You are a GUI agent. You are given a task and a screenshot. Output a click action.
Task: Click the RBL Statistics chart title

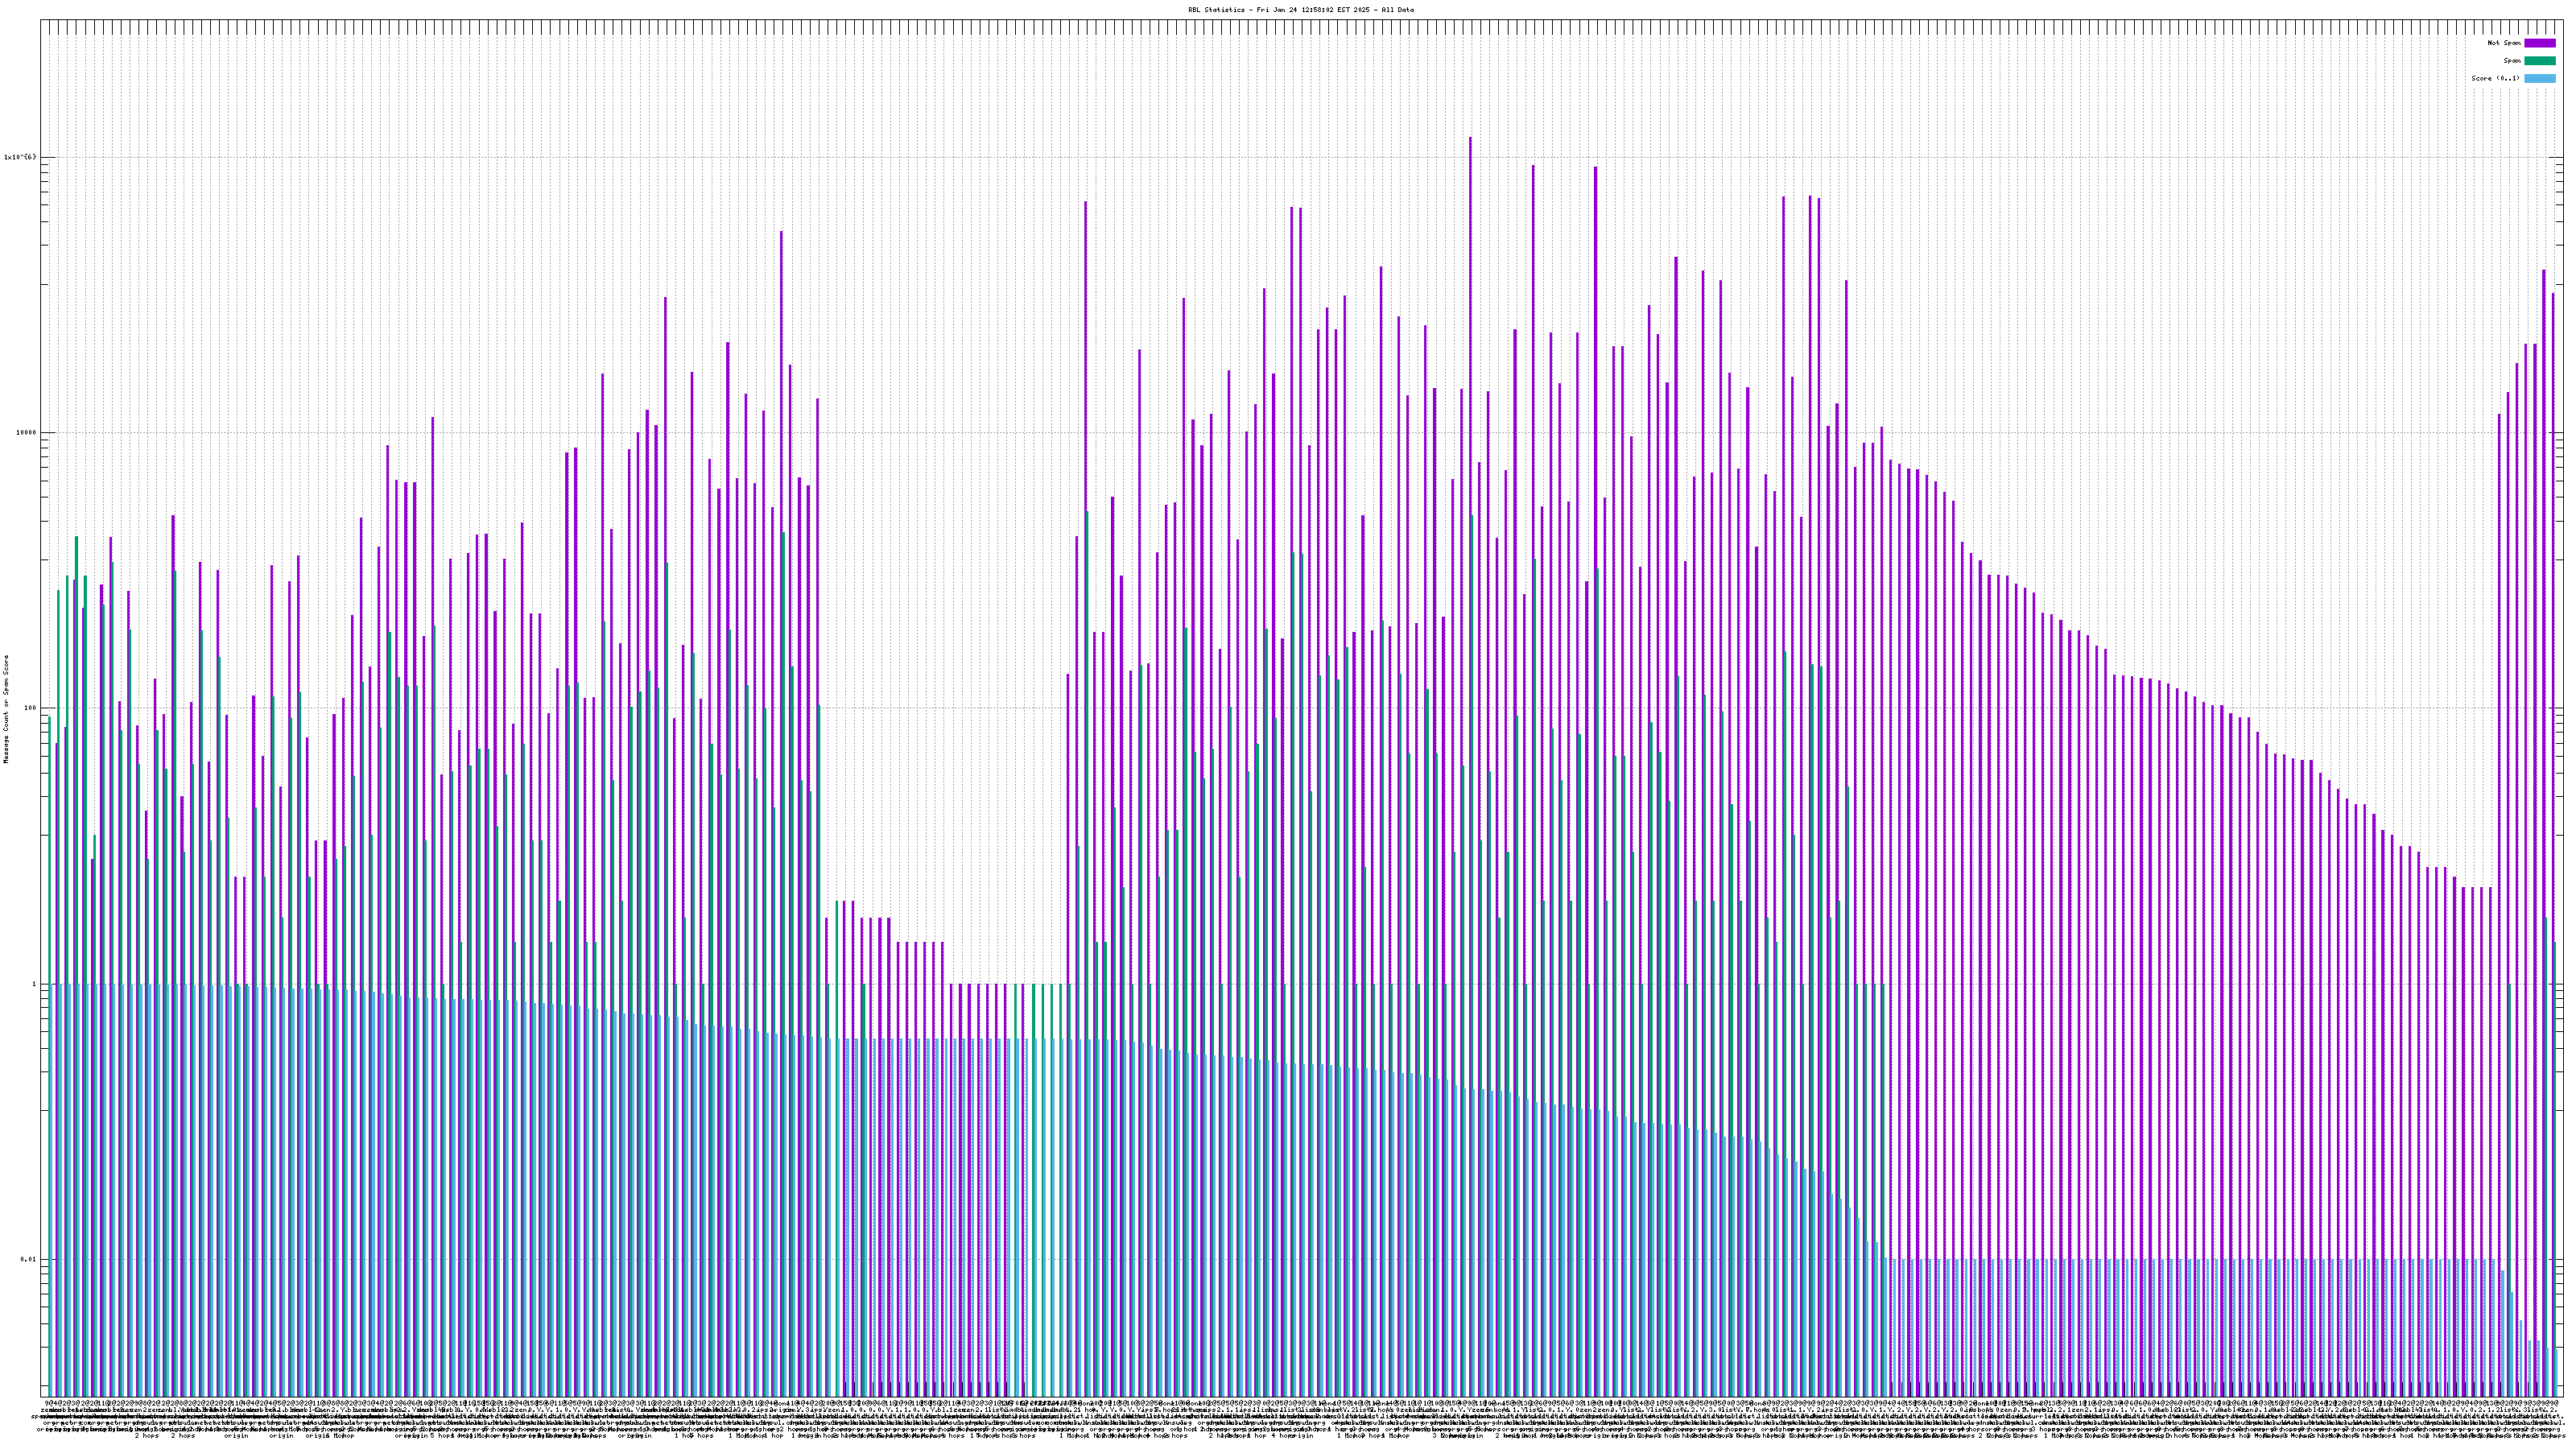click(1300, 9)
